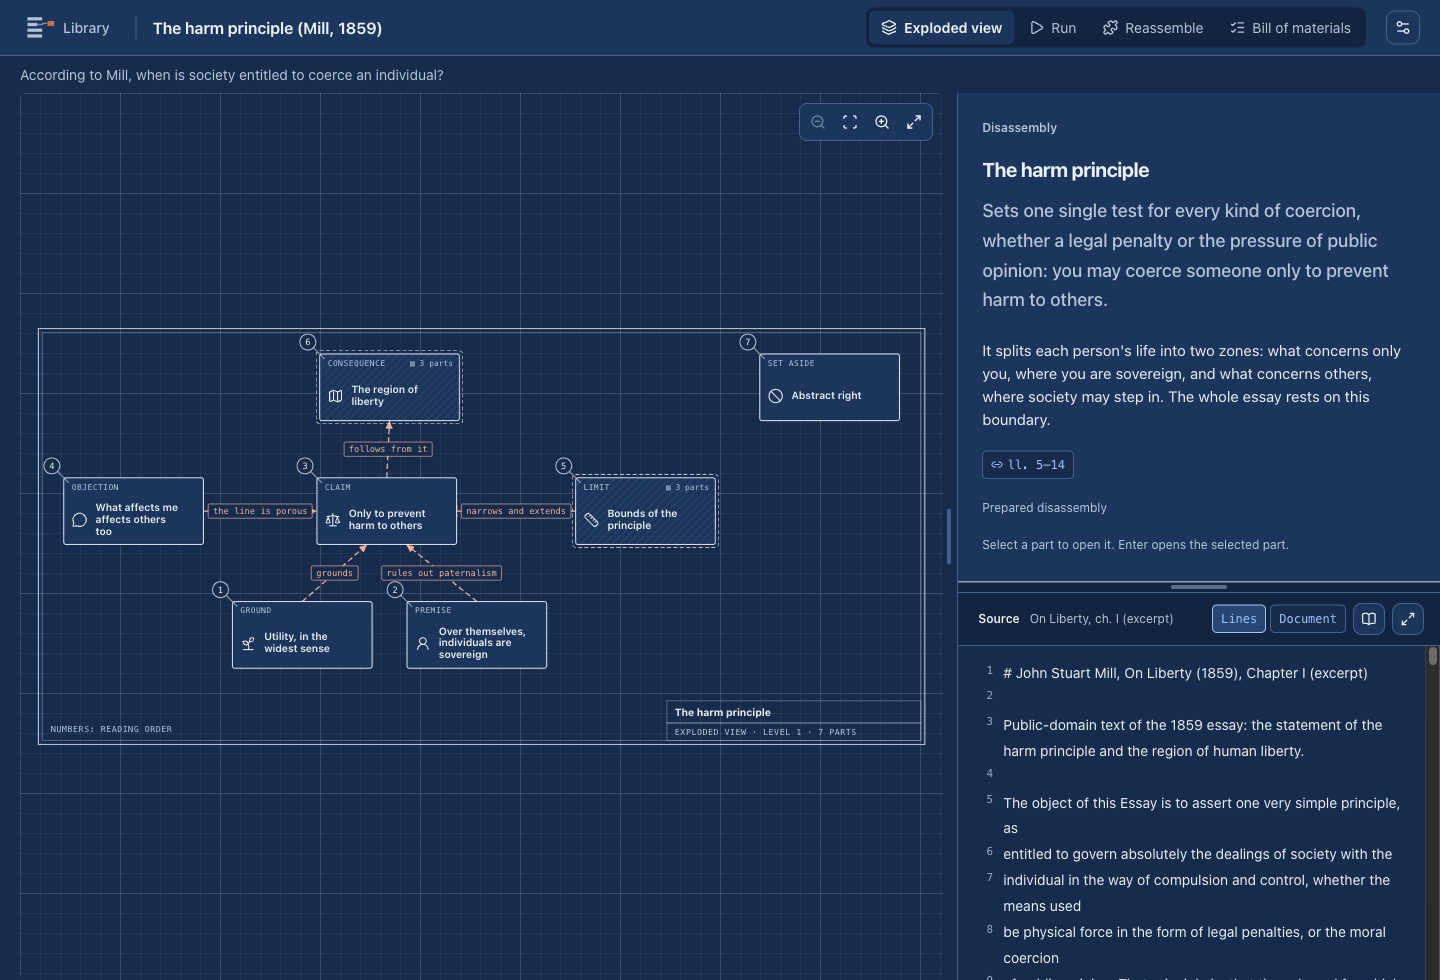This screenshot has height=980, width=1440.
Task: Click reading-order marker 6
Action: point(308,342)
